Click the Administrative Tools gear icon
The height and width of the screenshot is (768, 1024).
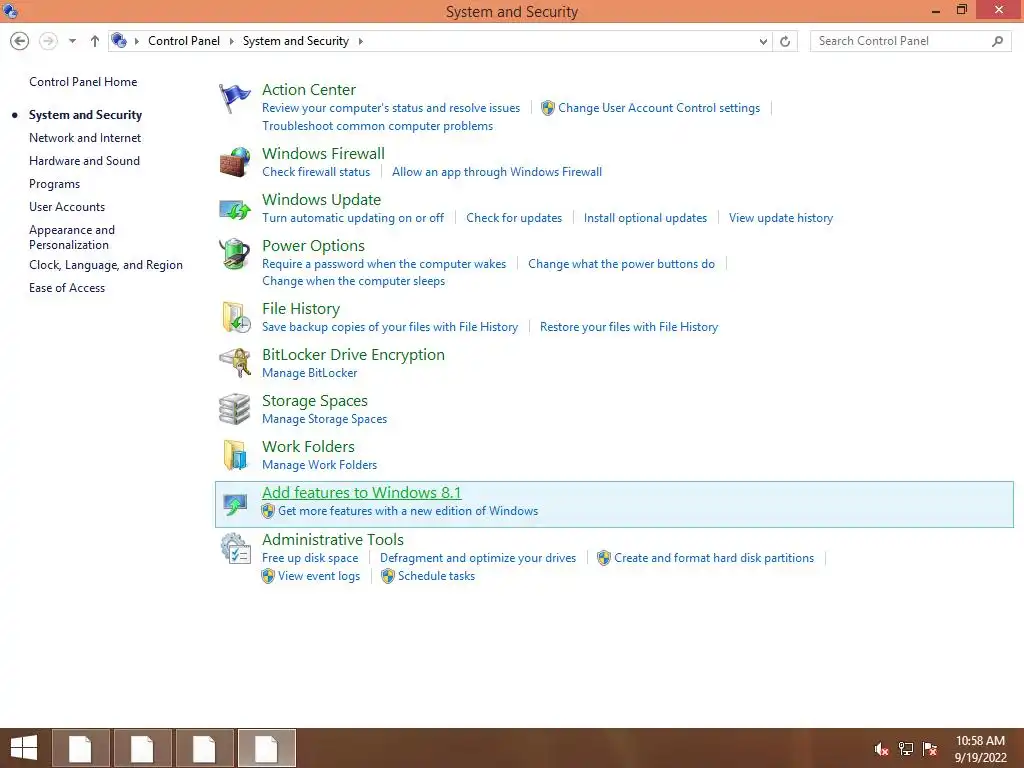tap(234, 549)
